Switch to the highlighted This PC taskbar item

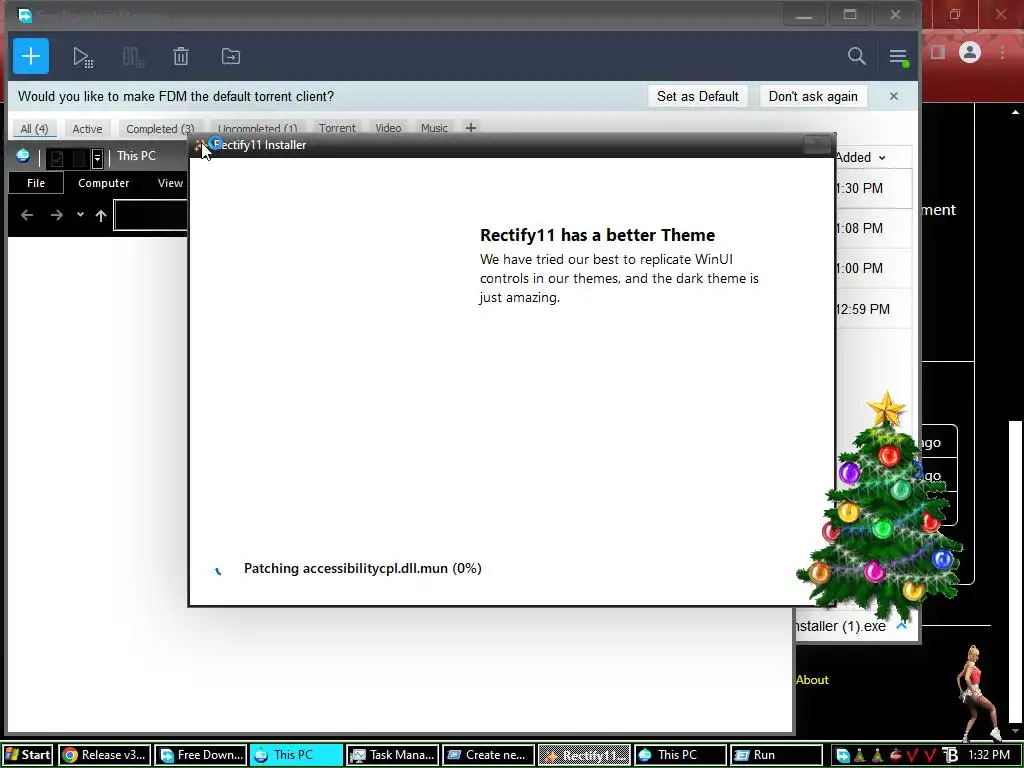click(296, 755)
